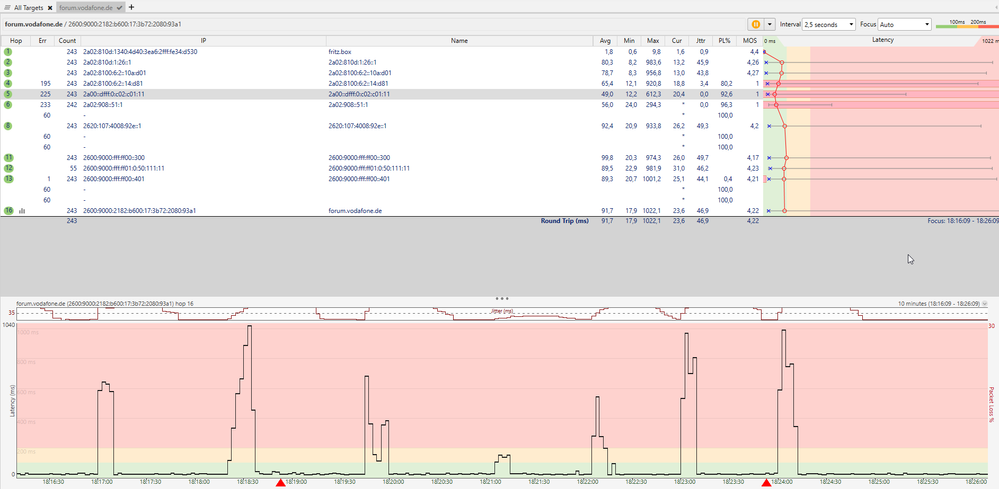This screenshot has width=999, height=489.
Task: Close the All Targets tab with X
Action: coord(50,7)
